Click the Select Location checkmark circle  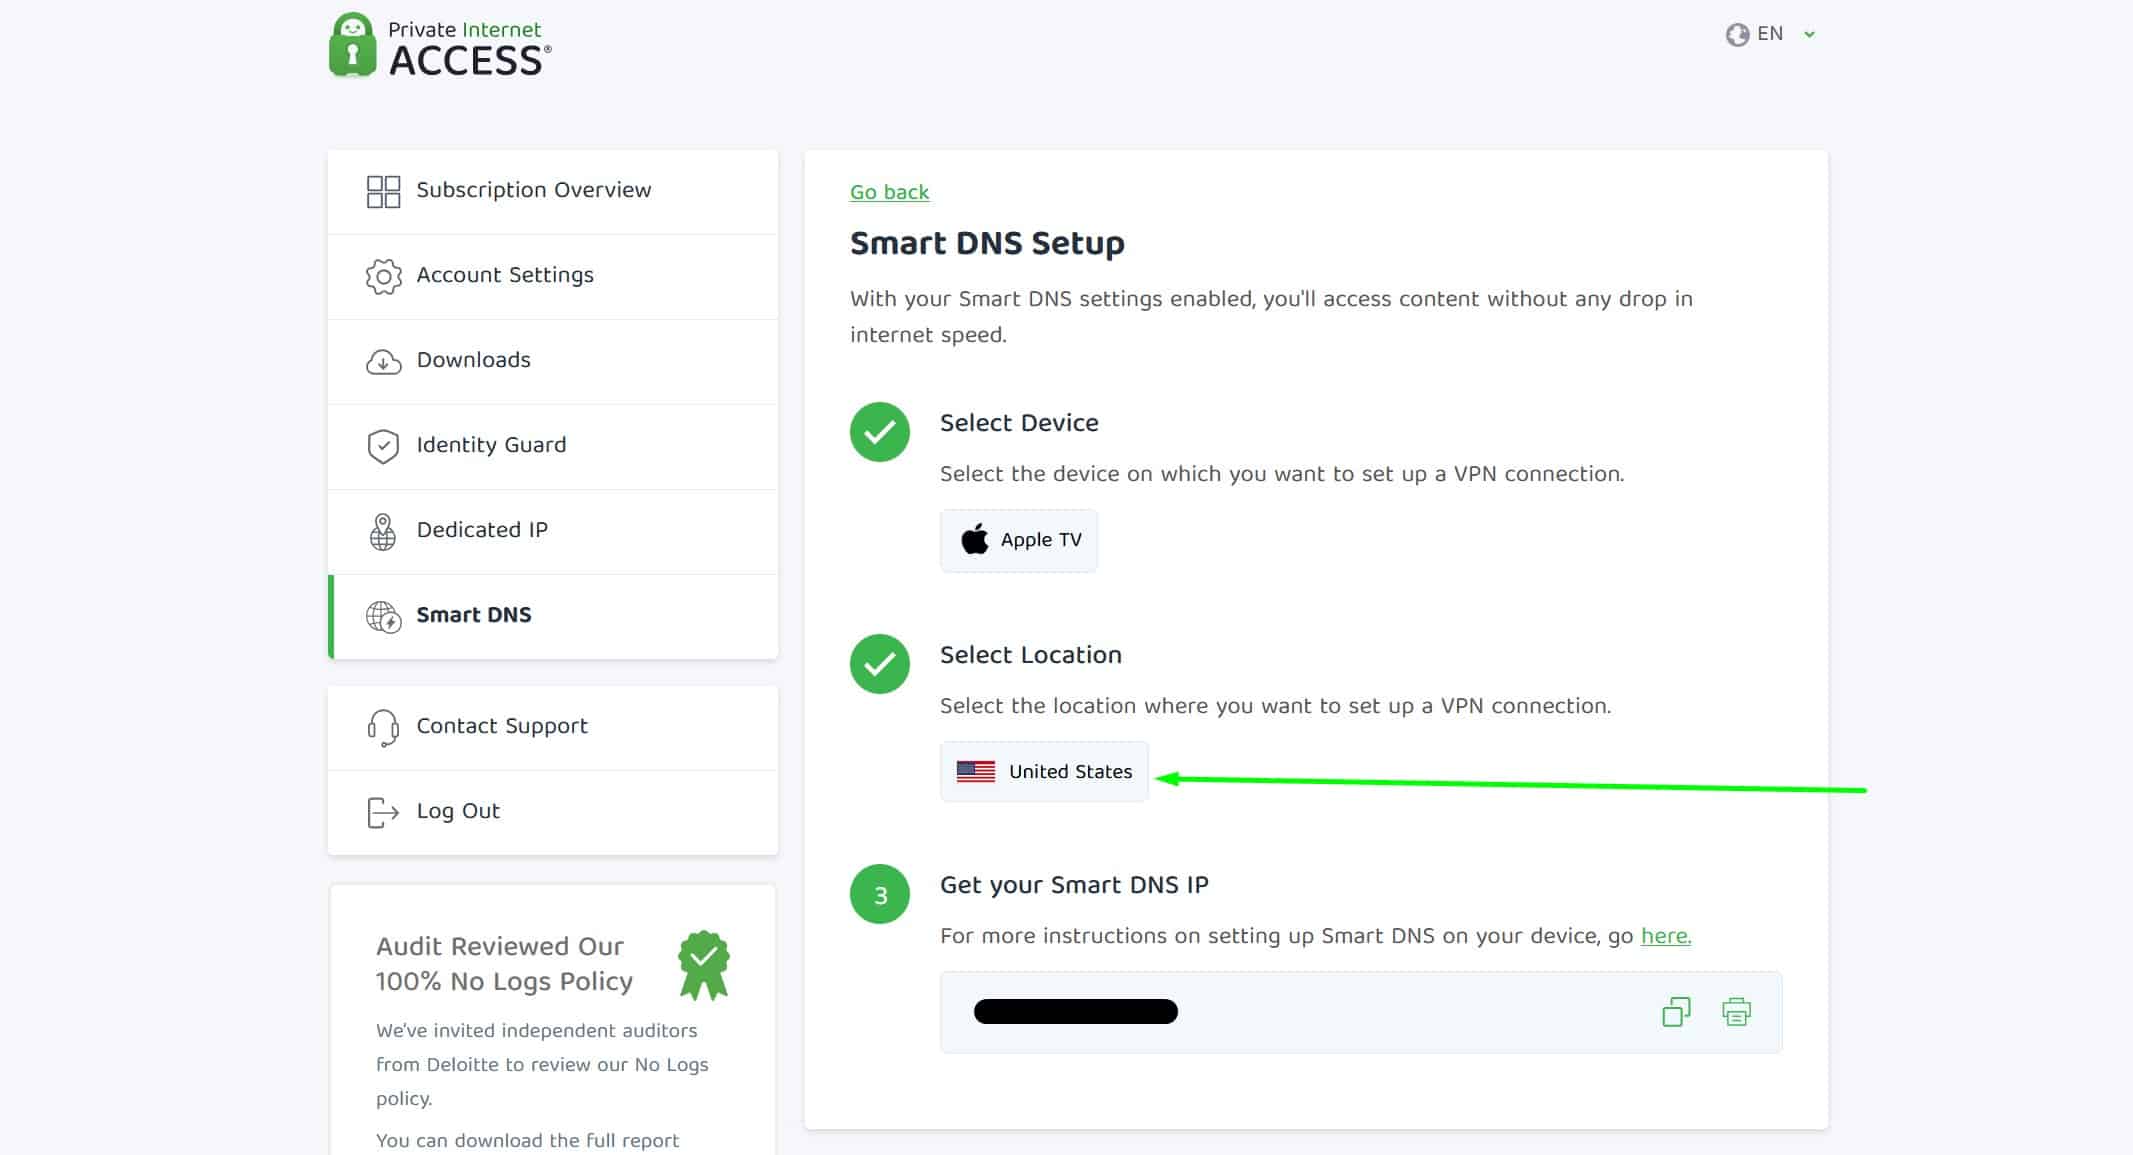pos(880,664)
